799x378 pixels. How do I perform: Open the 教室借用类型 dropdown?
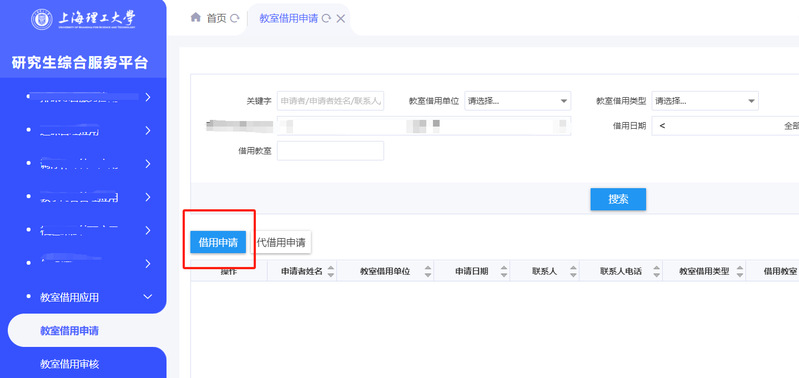click(705, 101)
